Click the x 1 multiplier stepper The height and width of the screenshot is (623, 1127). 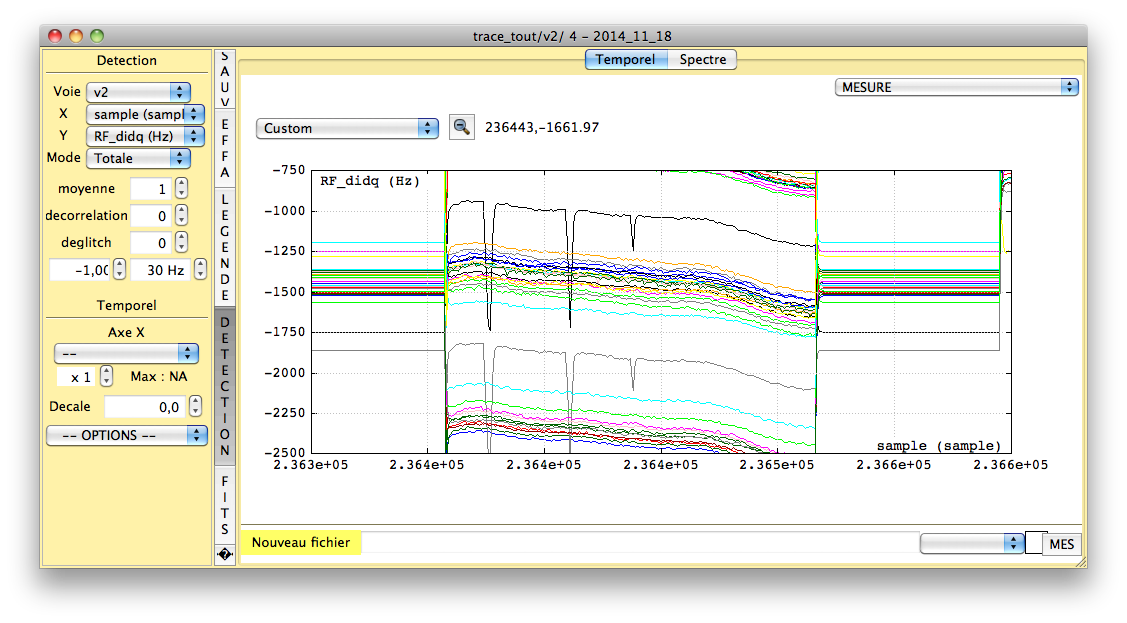(107, 377)
